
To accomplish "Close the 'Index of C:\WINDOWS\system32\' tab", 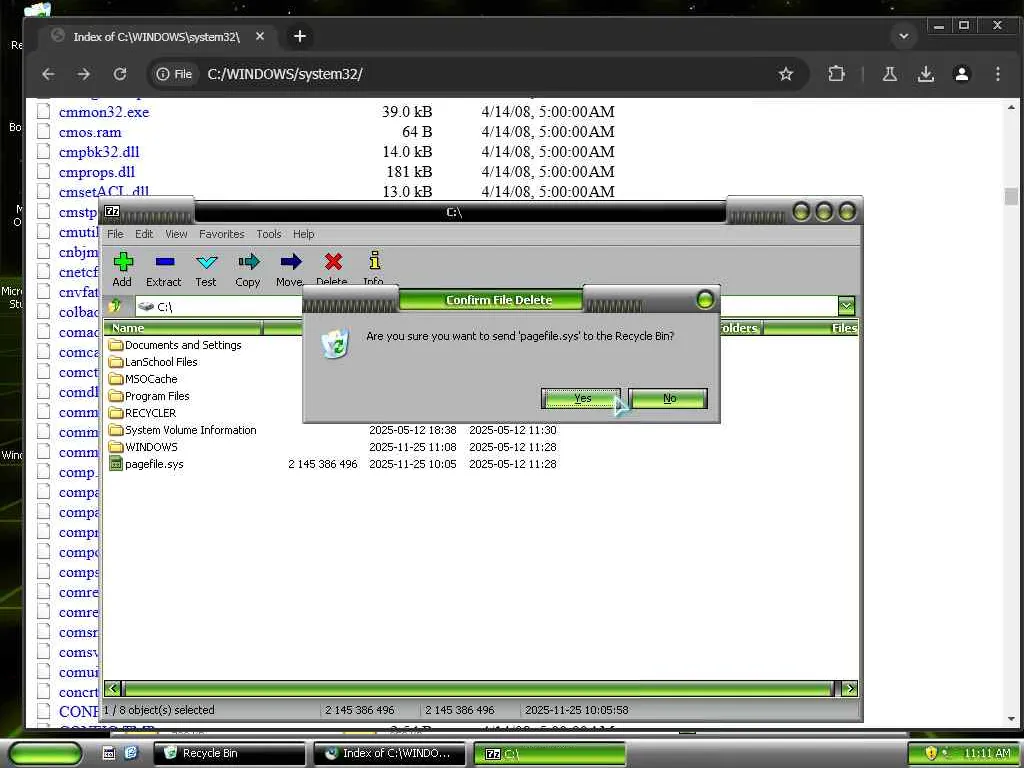I will tap(260, 37).
